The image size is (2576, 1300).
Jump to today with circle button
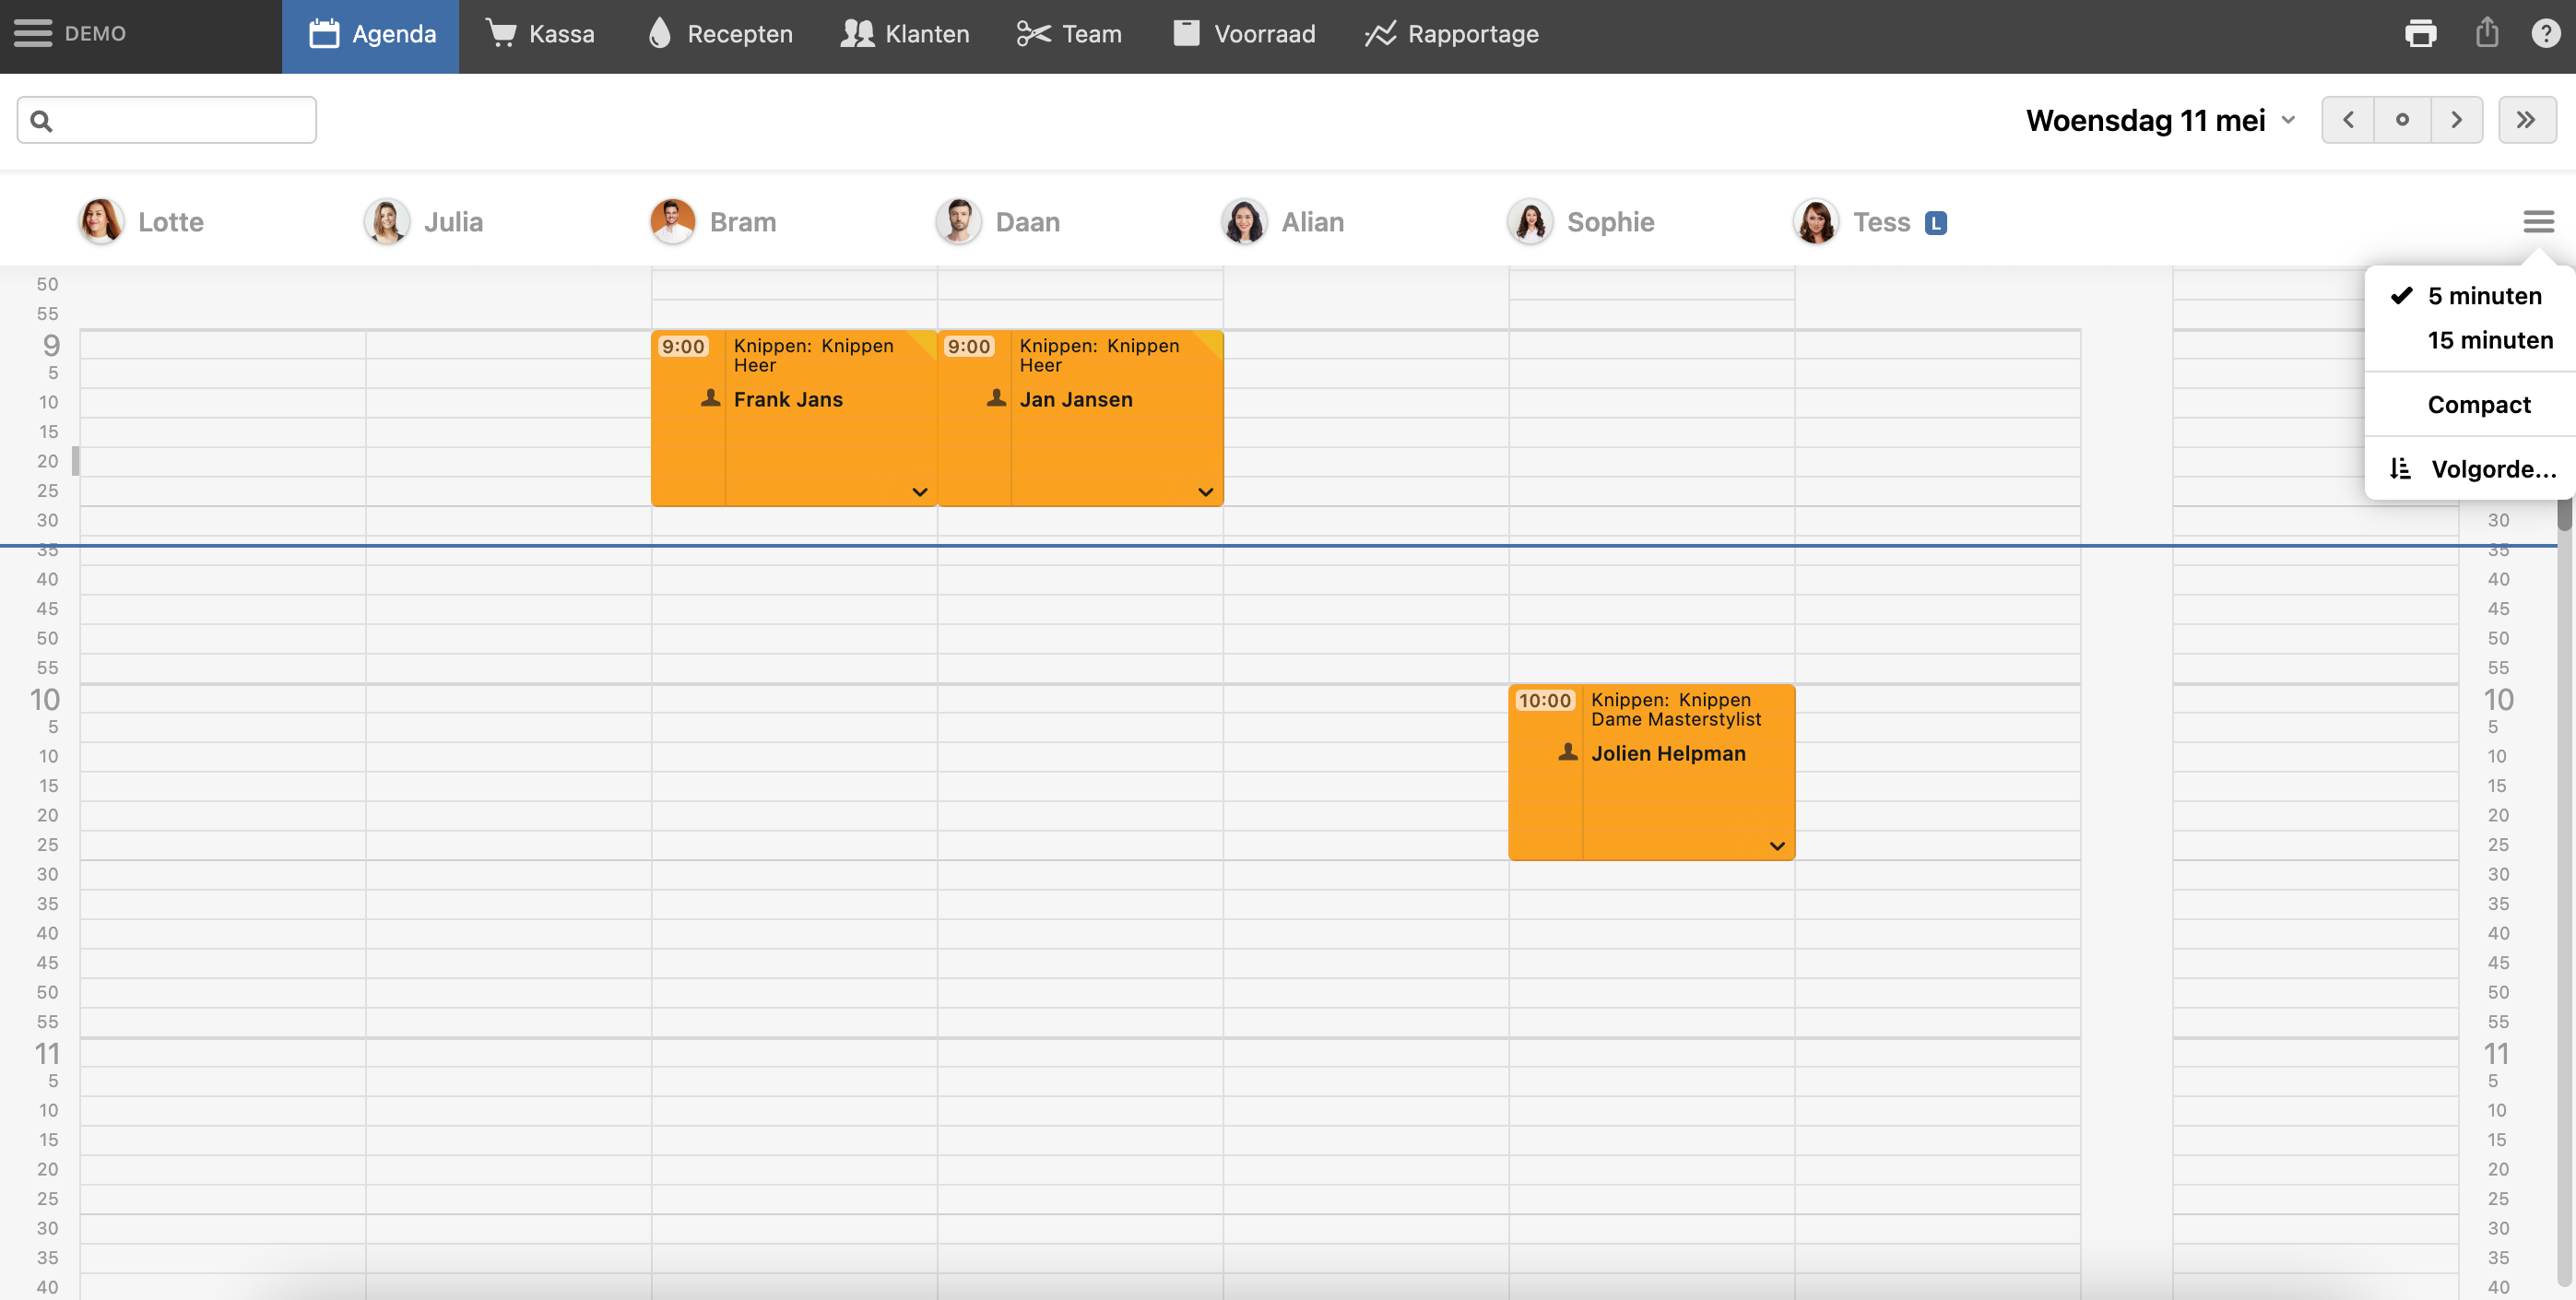point(2402,120)
